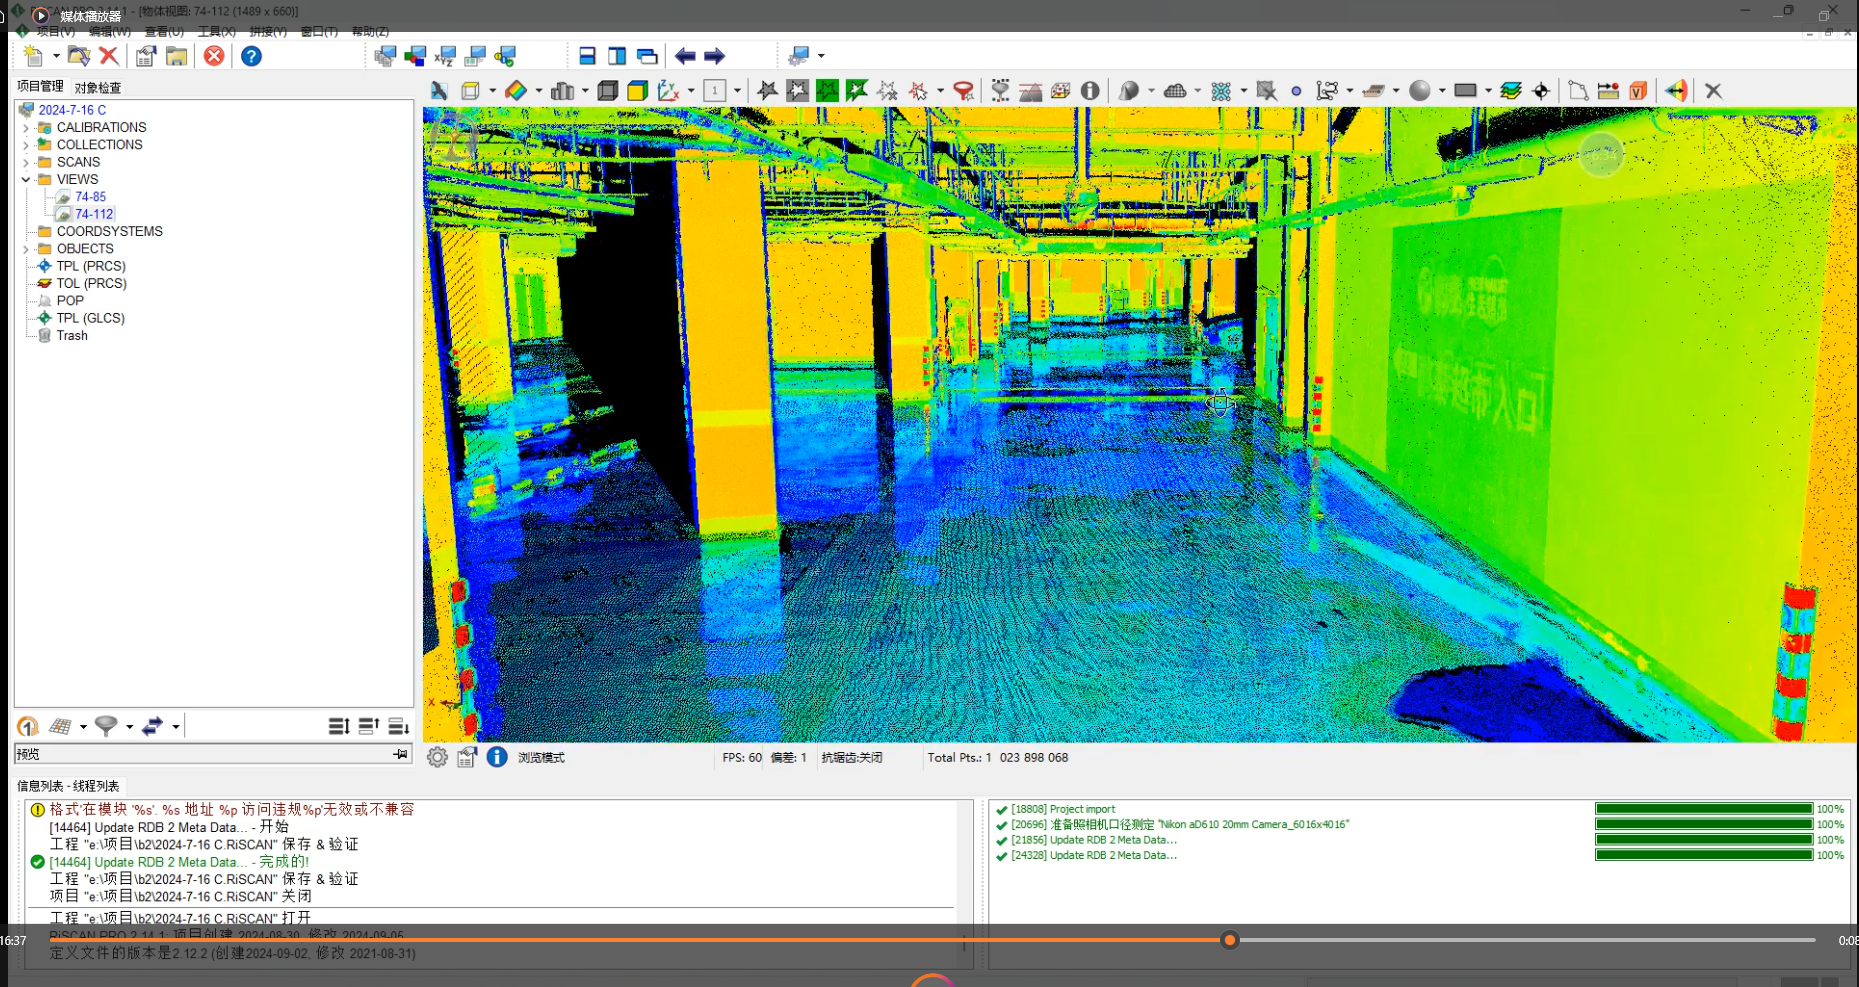Click the TPL (GLCS) tree entry

click(90, 318)
